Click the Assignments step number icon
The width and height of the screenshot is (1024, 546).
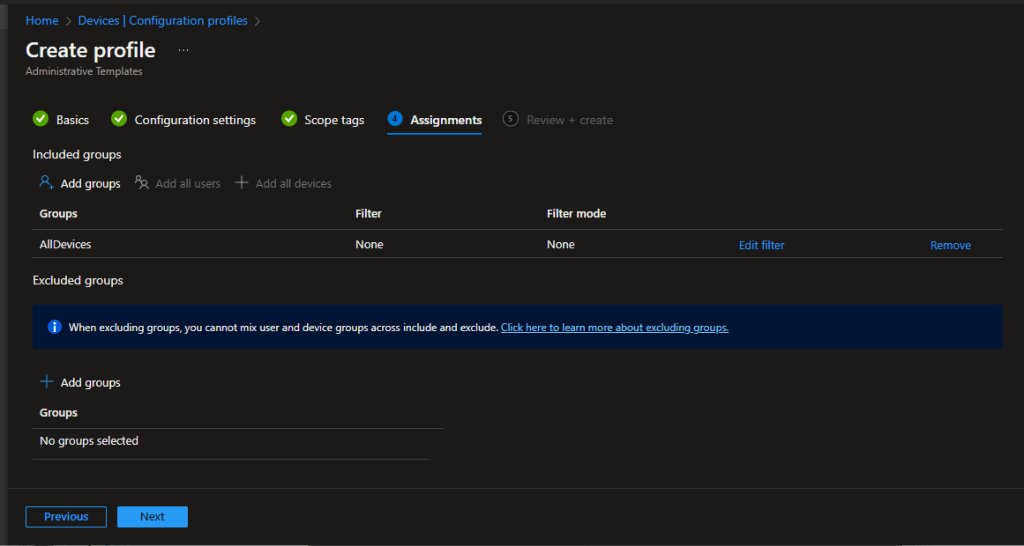pos(395,119)
